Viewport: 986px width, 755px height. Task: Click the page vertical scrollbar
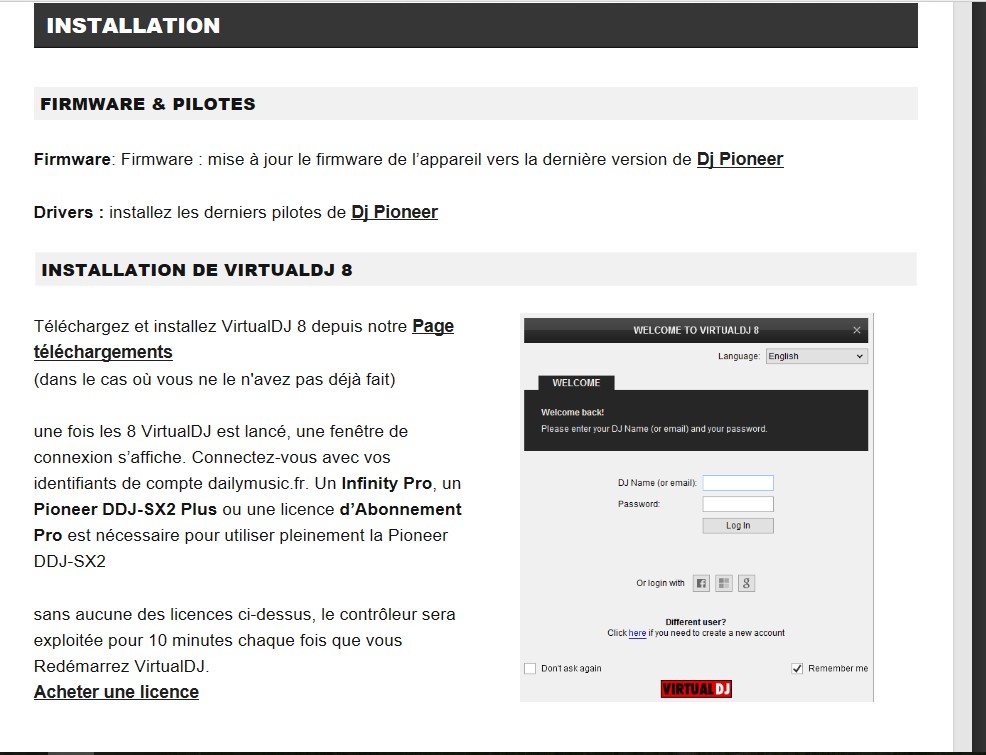coord(962,377)
